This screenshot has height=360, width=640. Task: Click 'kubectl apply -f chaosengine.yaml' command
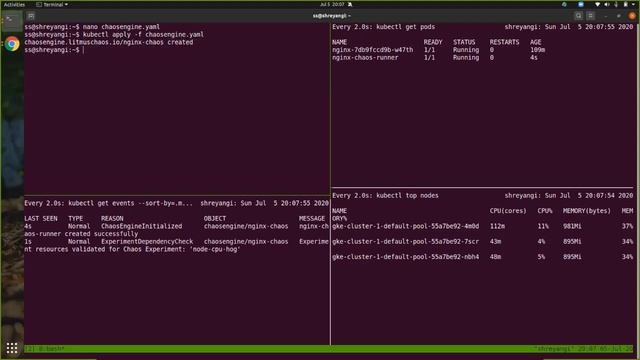tap(143, 35)
